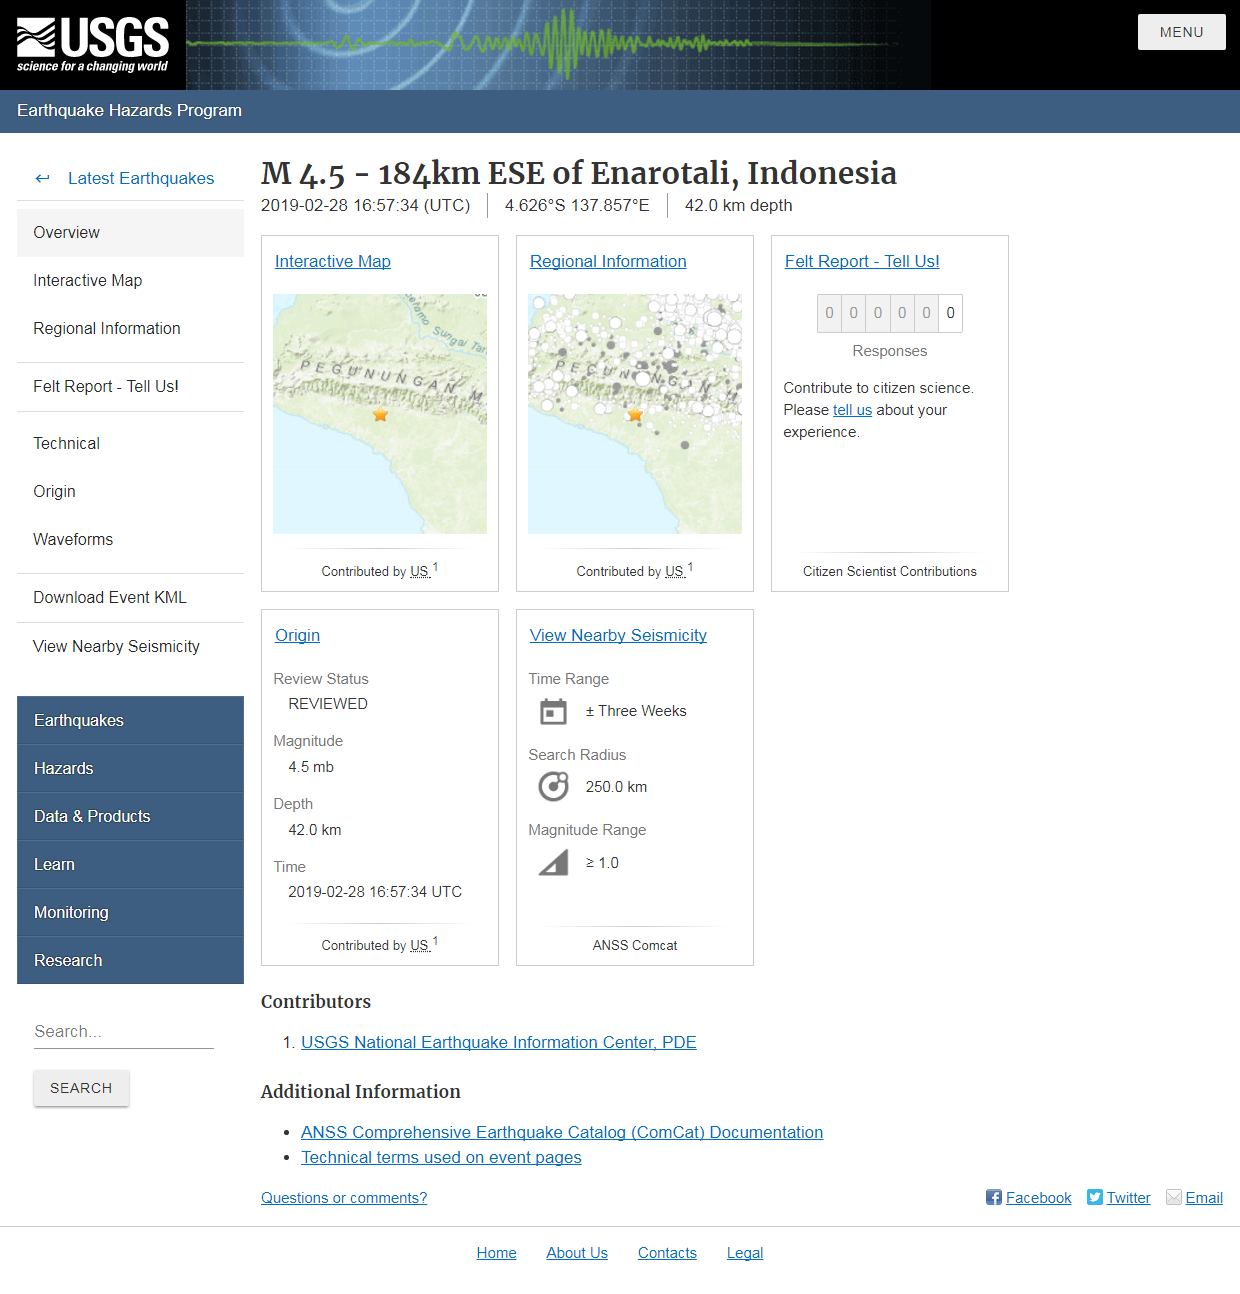Click Felt Report - Tell Us! card link
The image size is (1240, 1294).
pos(862,261)
